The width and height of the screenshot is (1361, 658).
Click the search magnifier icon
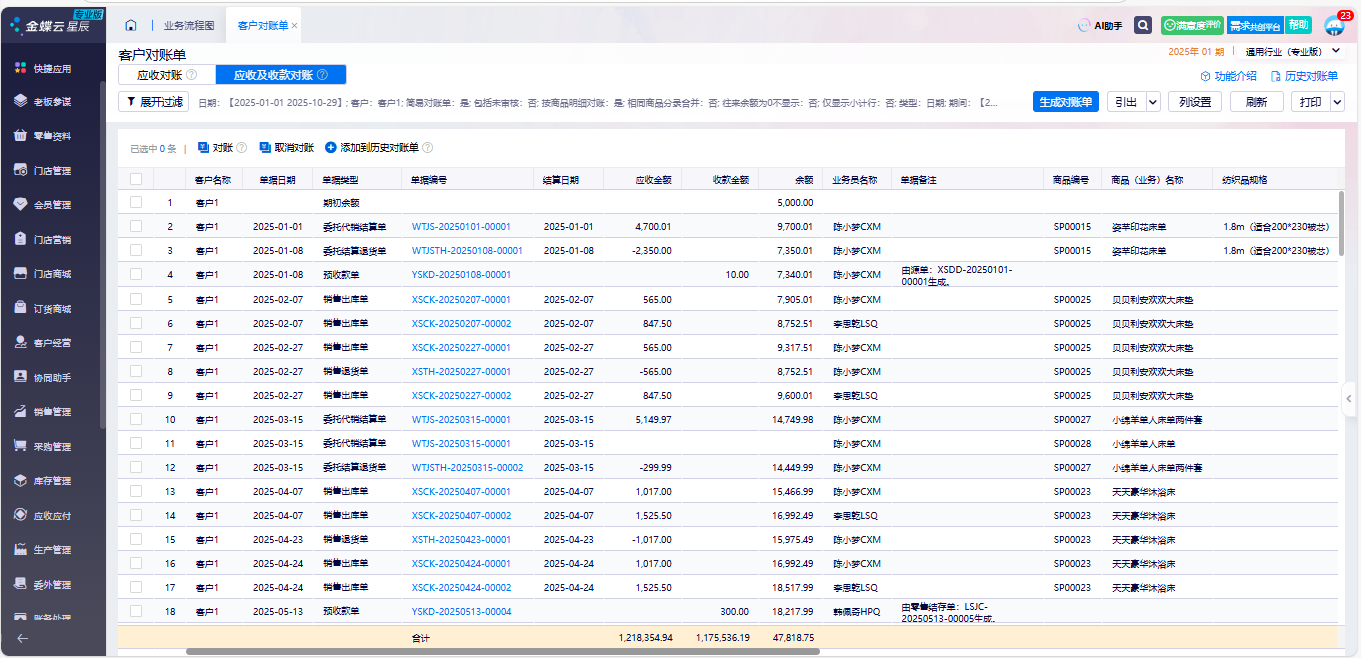click(1143, 26)
